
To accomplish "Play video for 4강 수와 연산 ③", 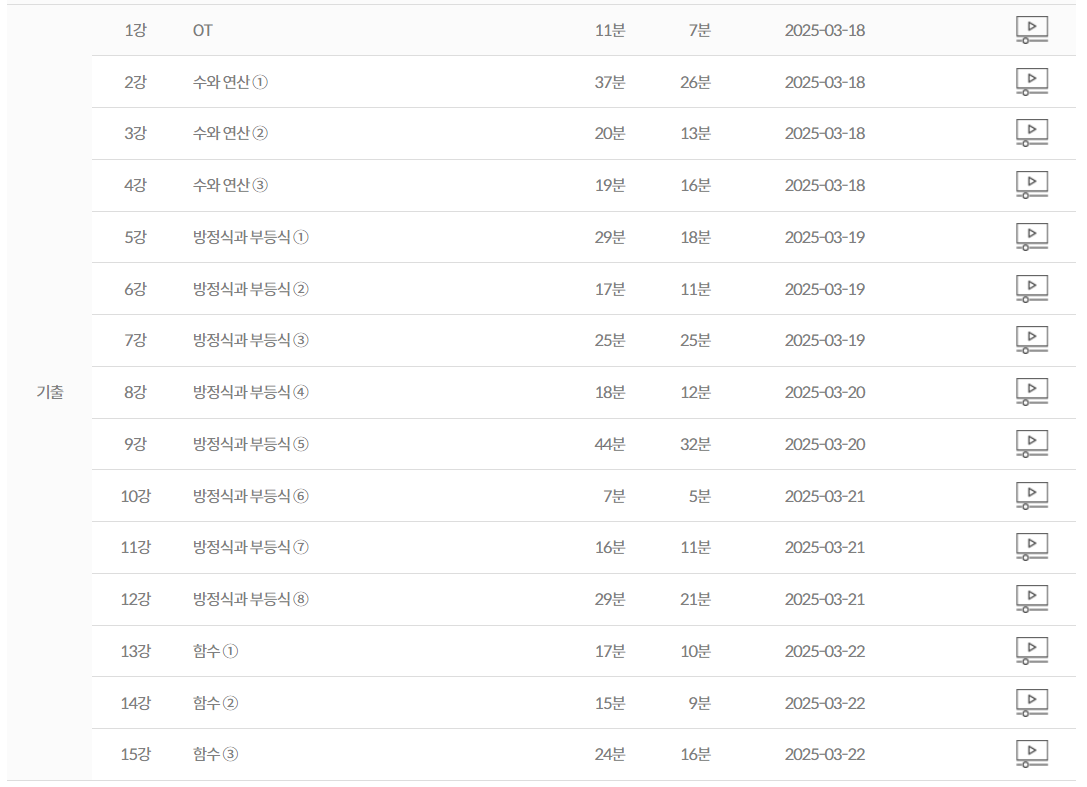I will [x=1031, y=185].
